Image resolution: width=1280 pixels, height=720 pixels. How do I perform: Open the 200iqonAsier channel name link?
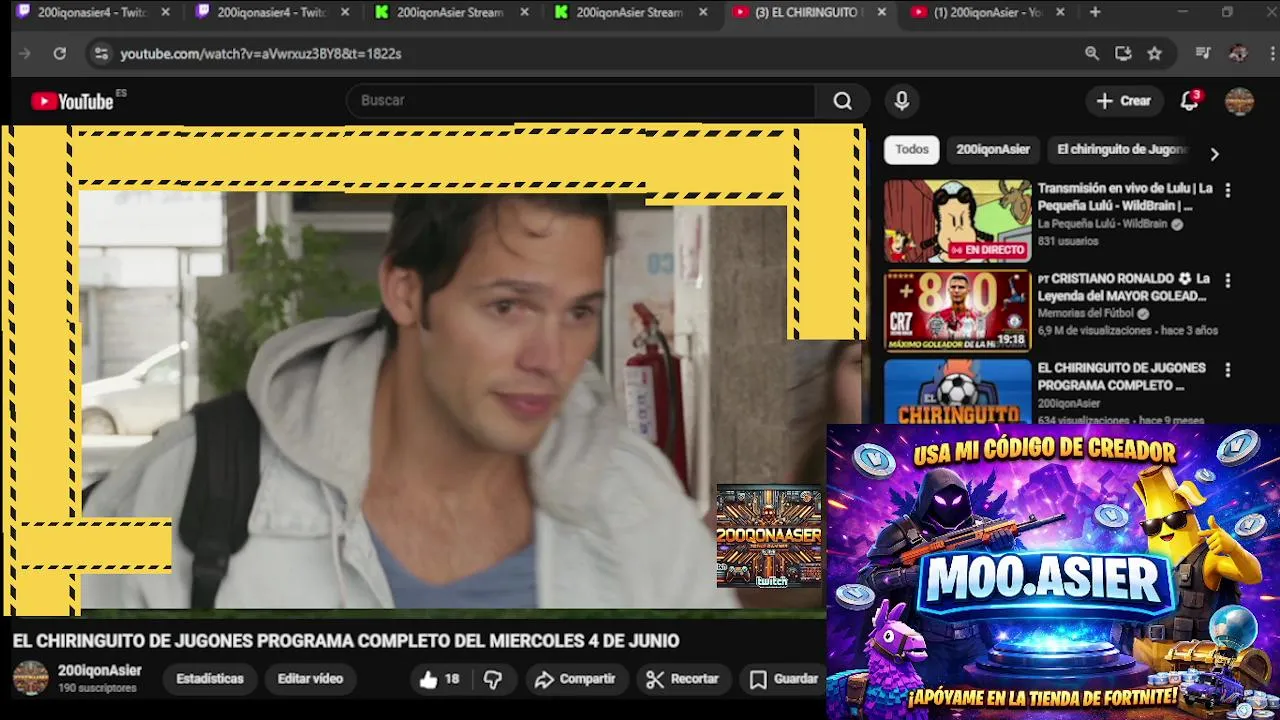point(100,671)
